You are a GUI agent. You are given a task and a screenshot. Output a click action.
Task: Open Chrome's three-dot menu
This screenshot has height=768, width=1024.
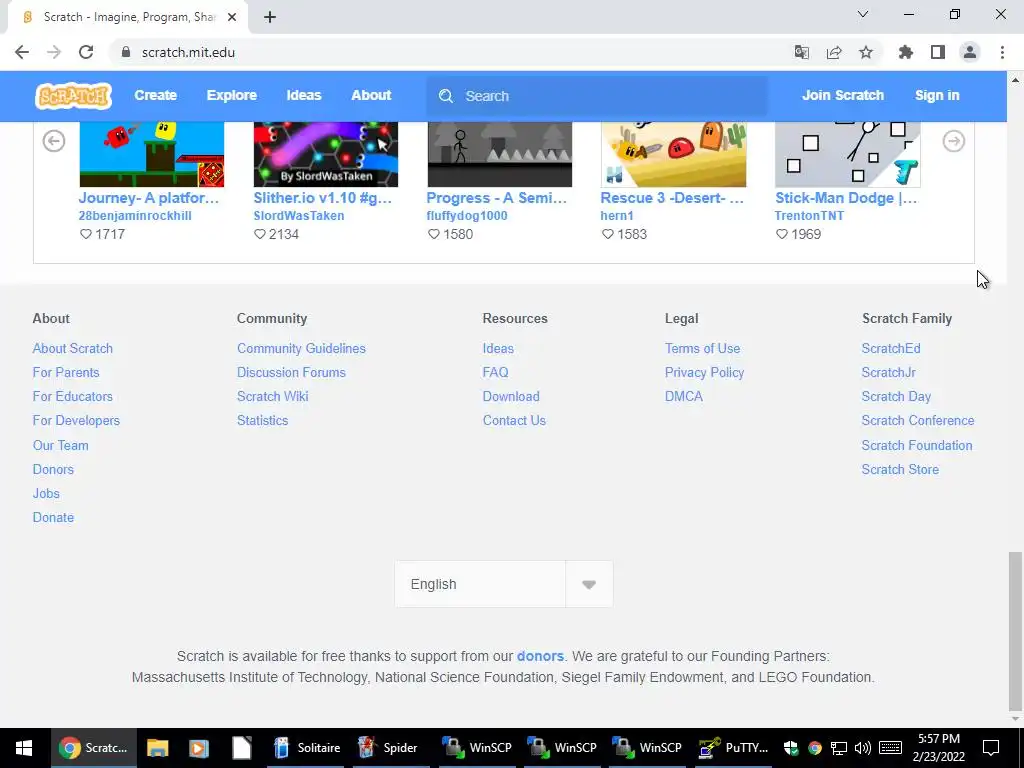pyautogui.click(x=1002, y=52)
